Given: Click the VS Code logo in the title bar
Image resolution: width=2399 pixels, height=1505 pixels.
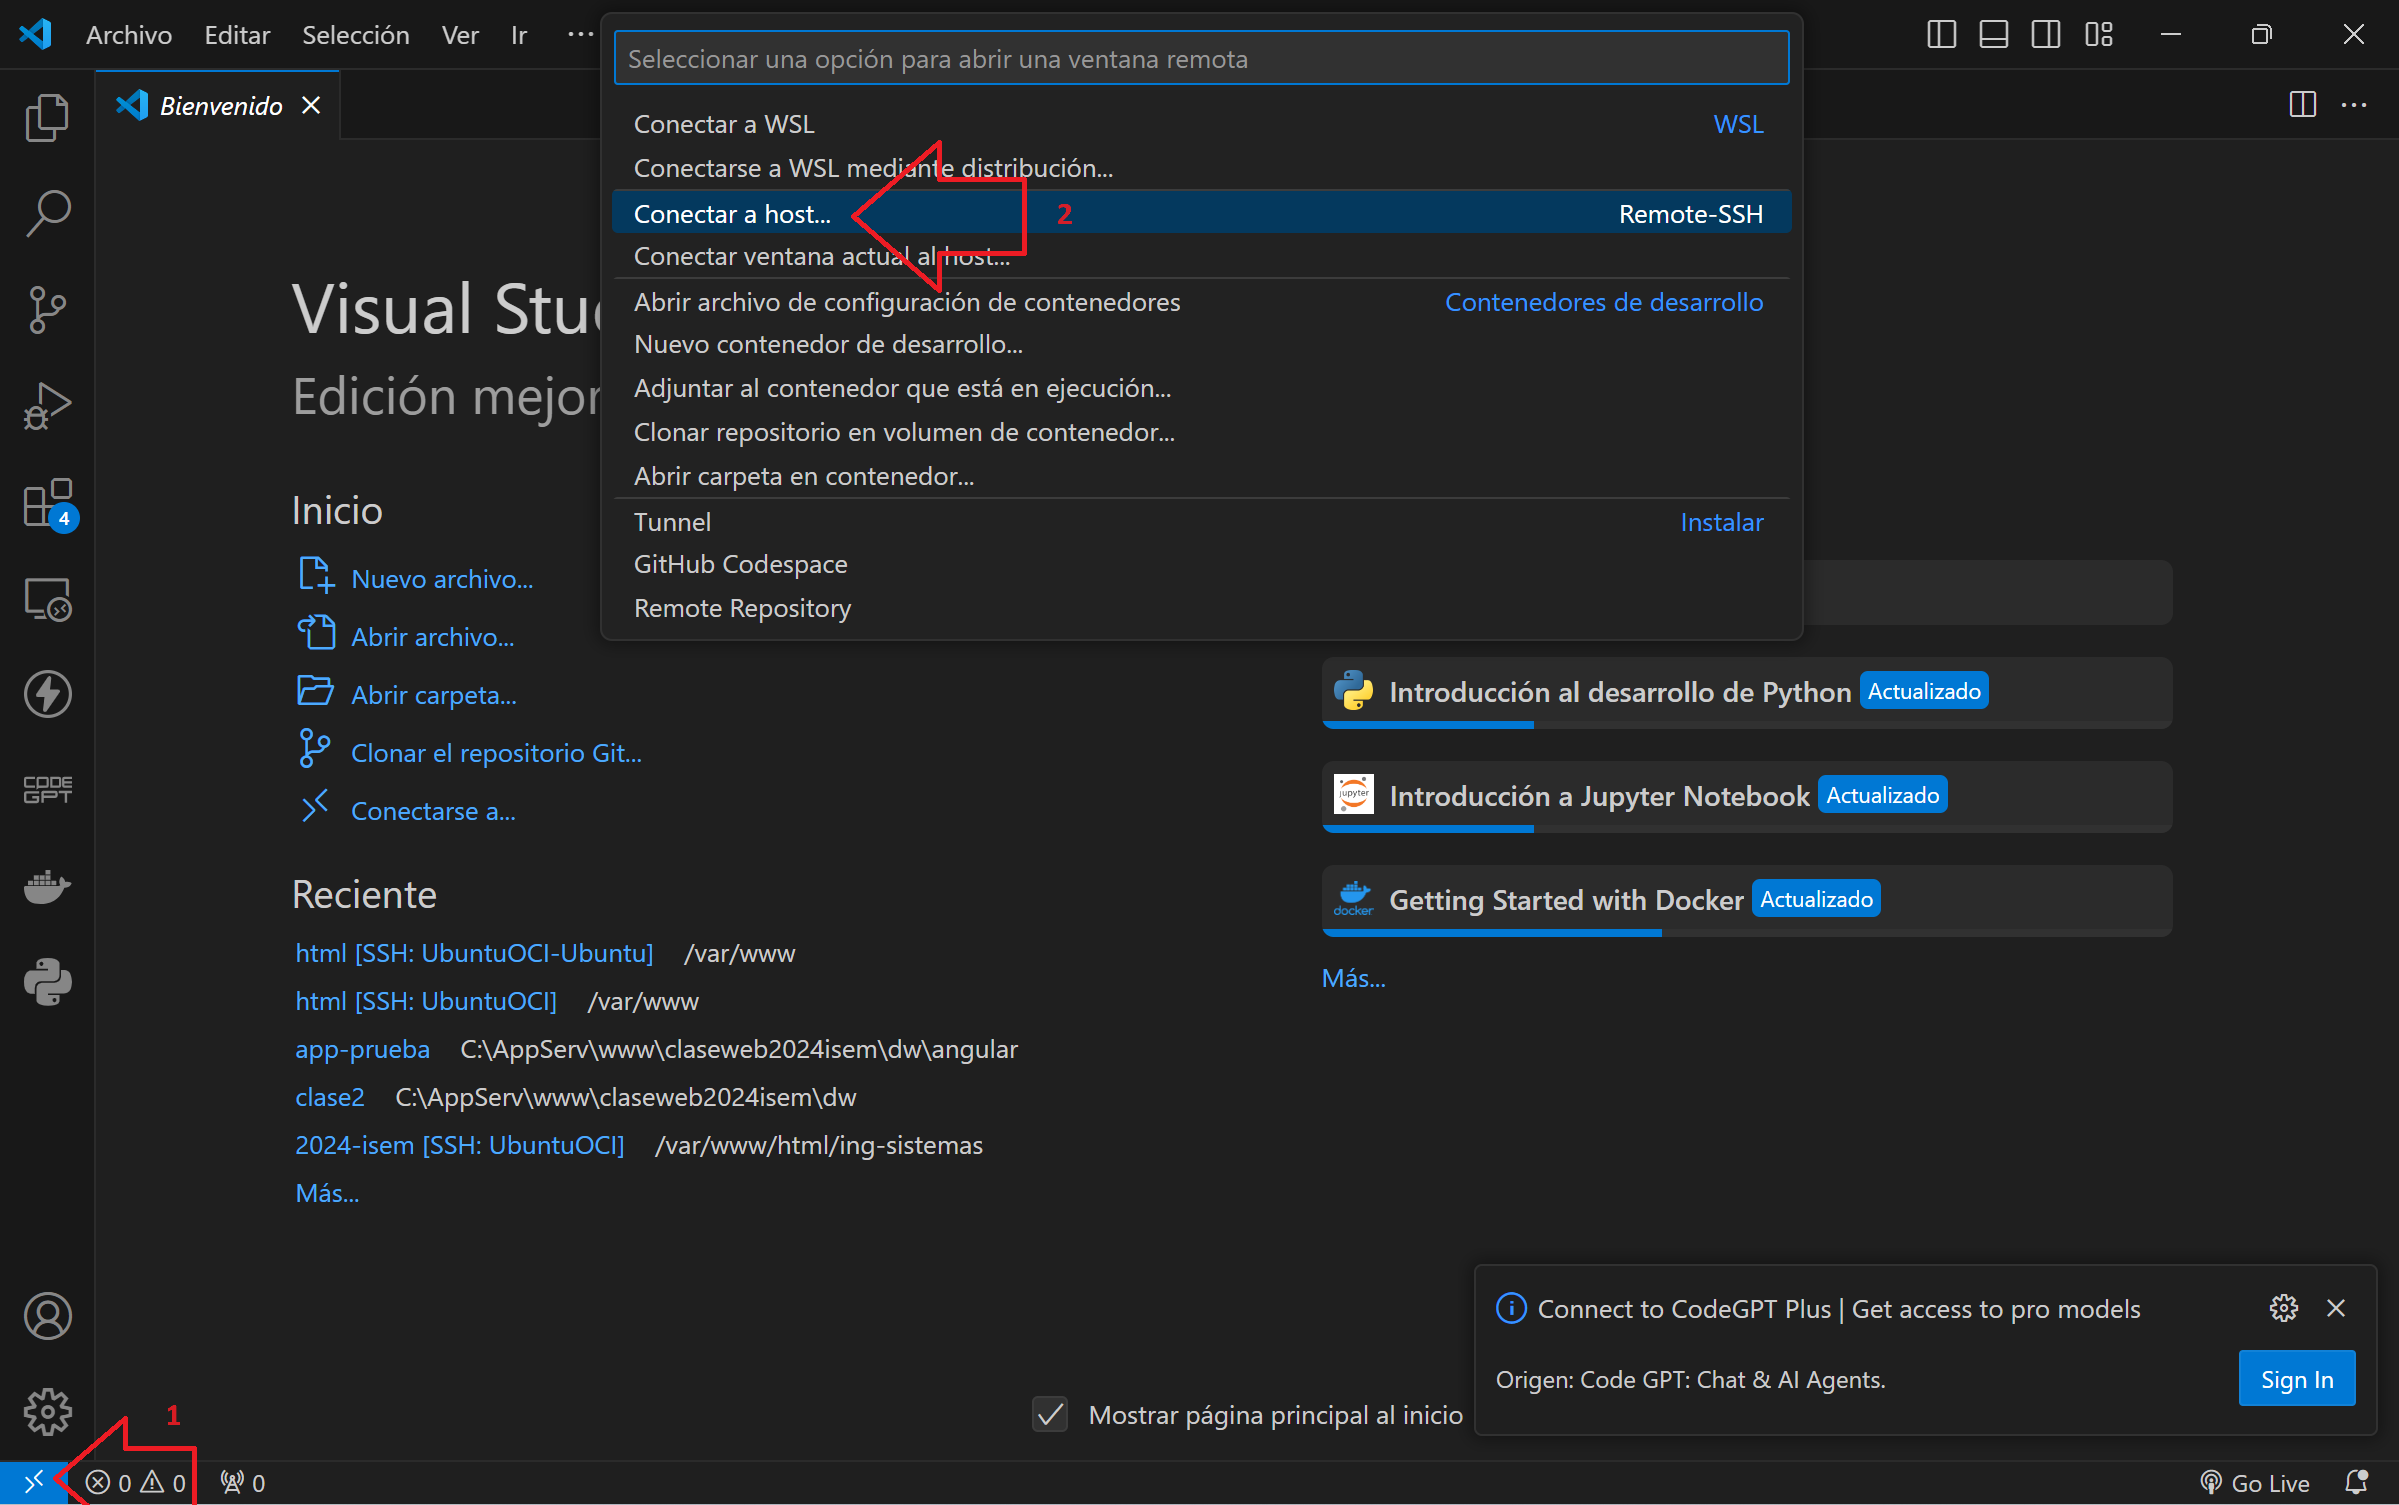Looking at the screenshot, I should pyautogui.click(x=35, y=35).
